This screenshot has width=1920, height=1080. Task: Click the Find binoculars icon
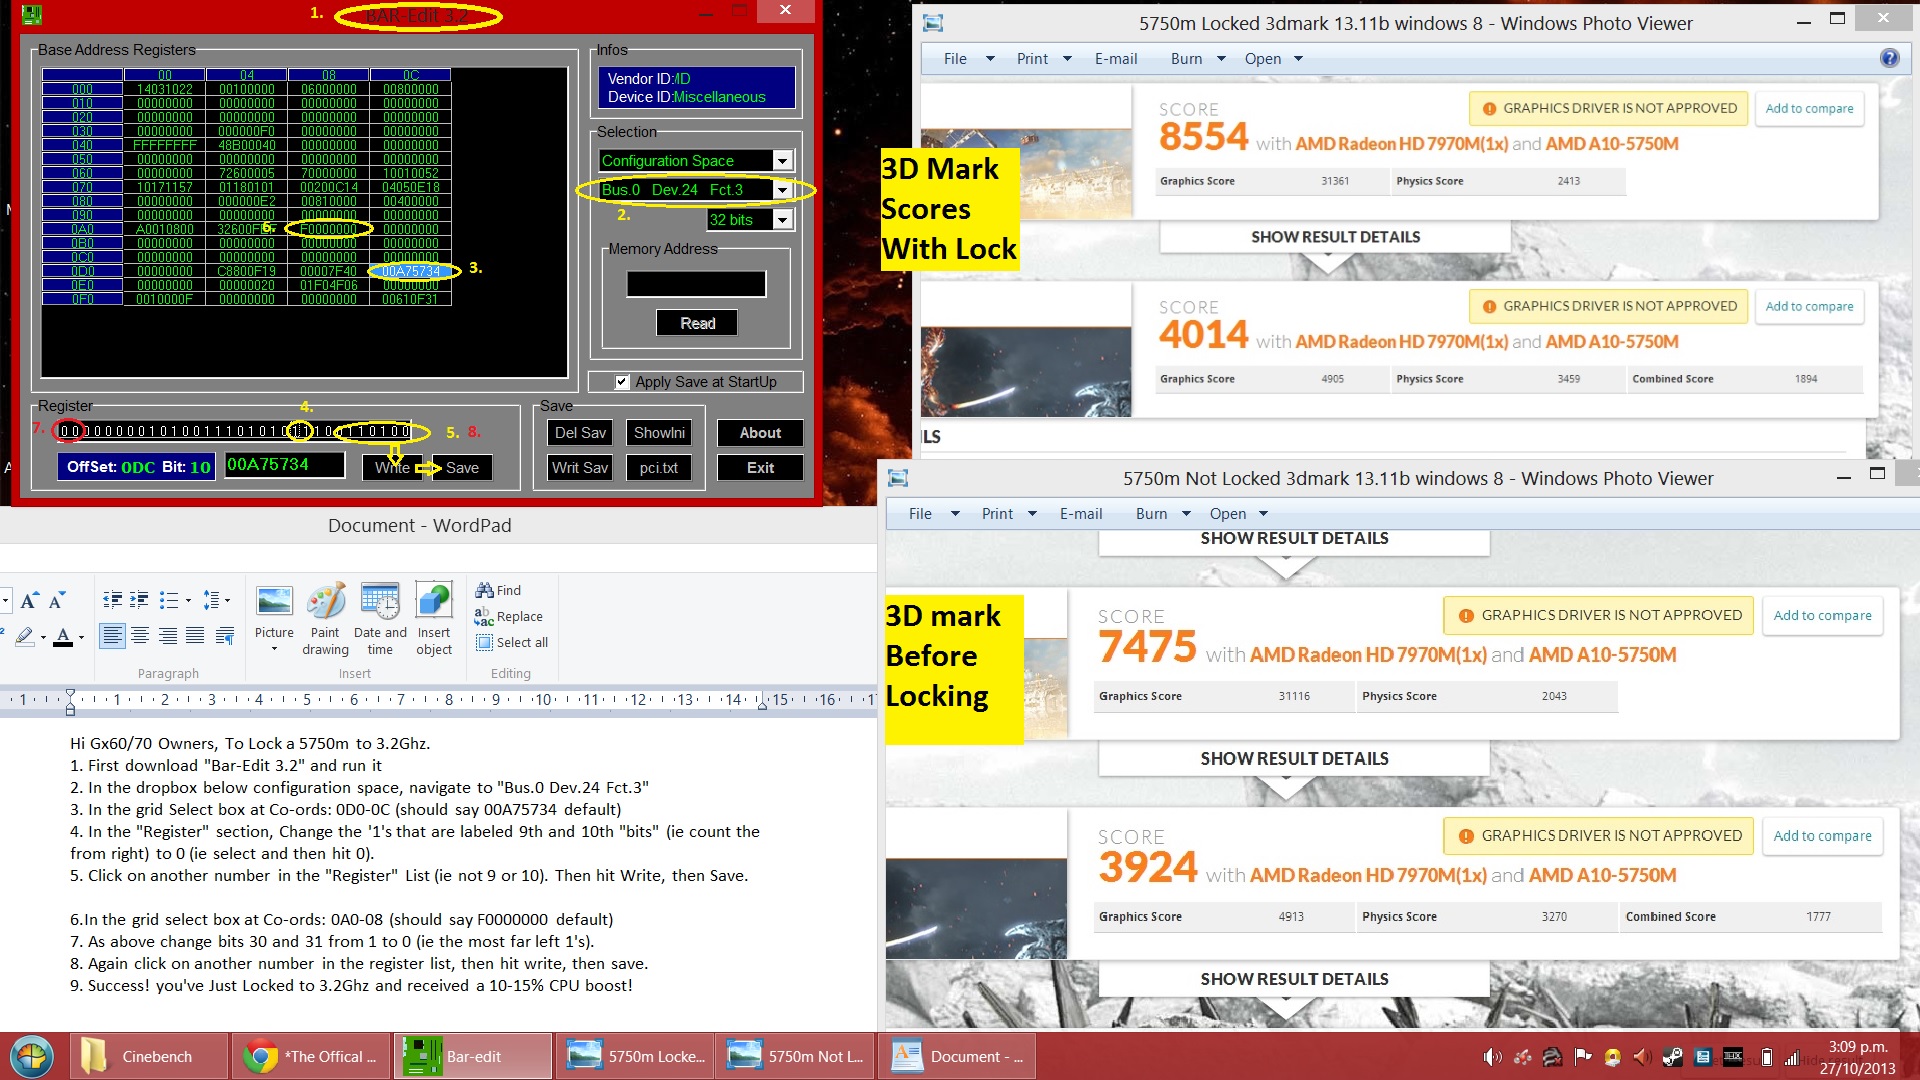tap(484, 590)
